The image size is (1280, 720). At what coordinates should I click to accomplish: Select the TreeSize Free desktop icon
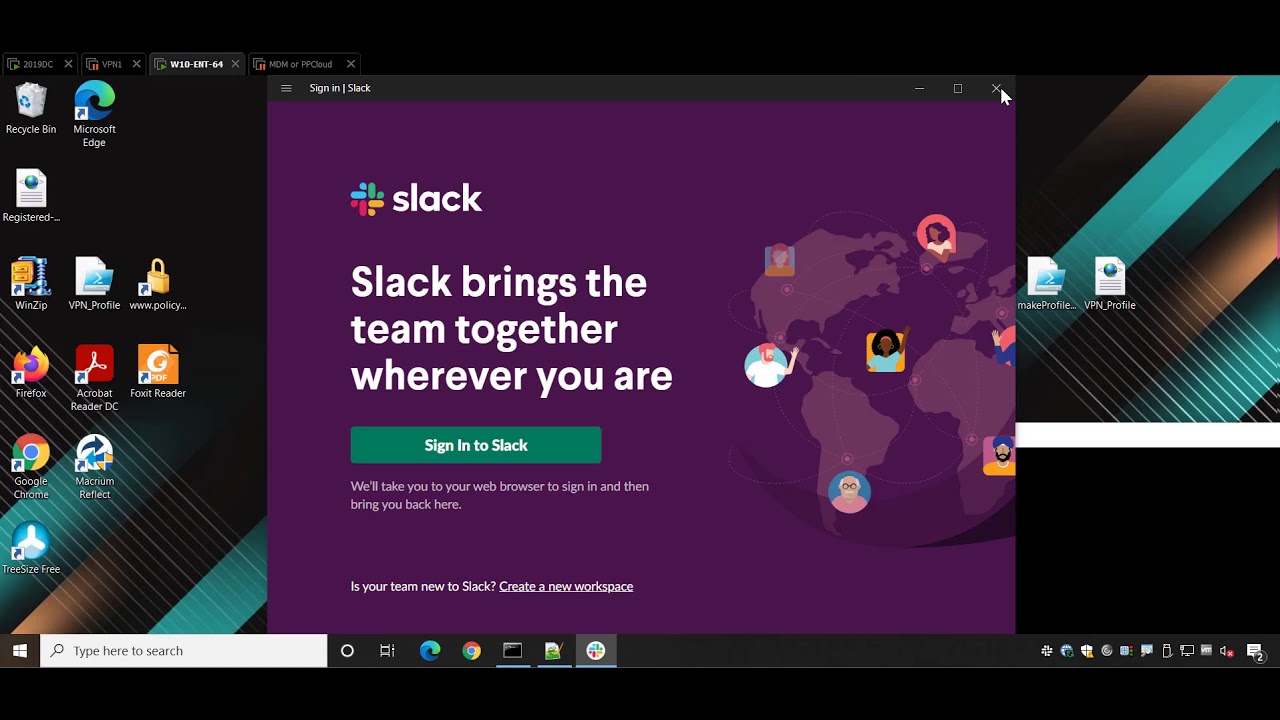tap(31, 548)
